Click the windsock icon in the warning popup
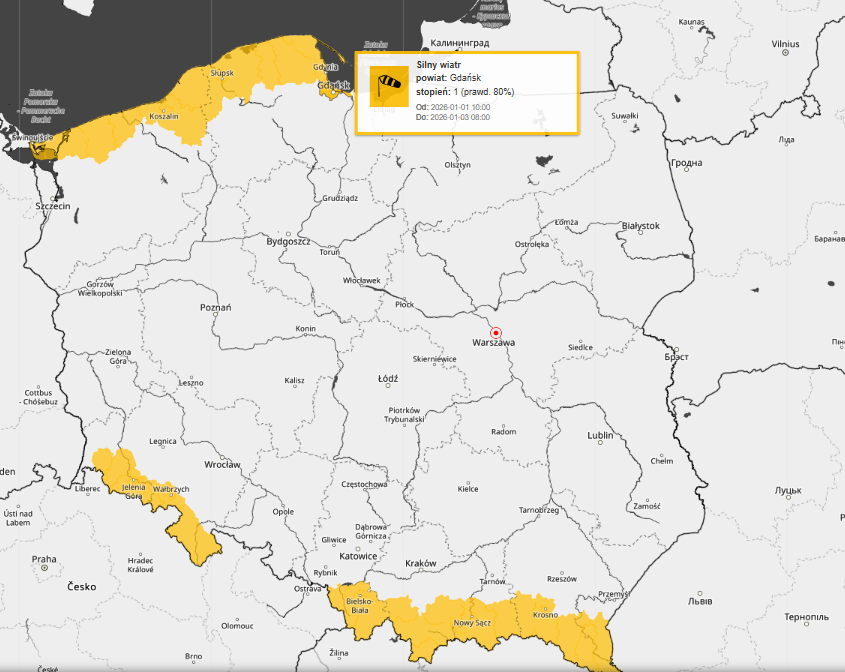This screenshot has width=845, height=672. (389, 86)
